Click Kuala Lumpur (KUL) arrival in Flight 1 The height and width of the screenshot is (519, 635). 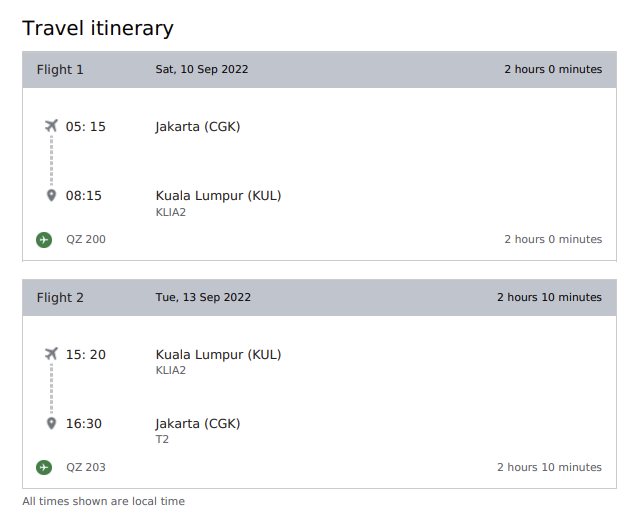click(218, 196)
